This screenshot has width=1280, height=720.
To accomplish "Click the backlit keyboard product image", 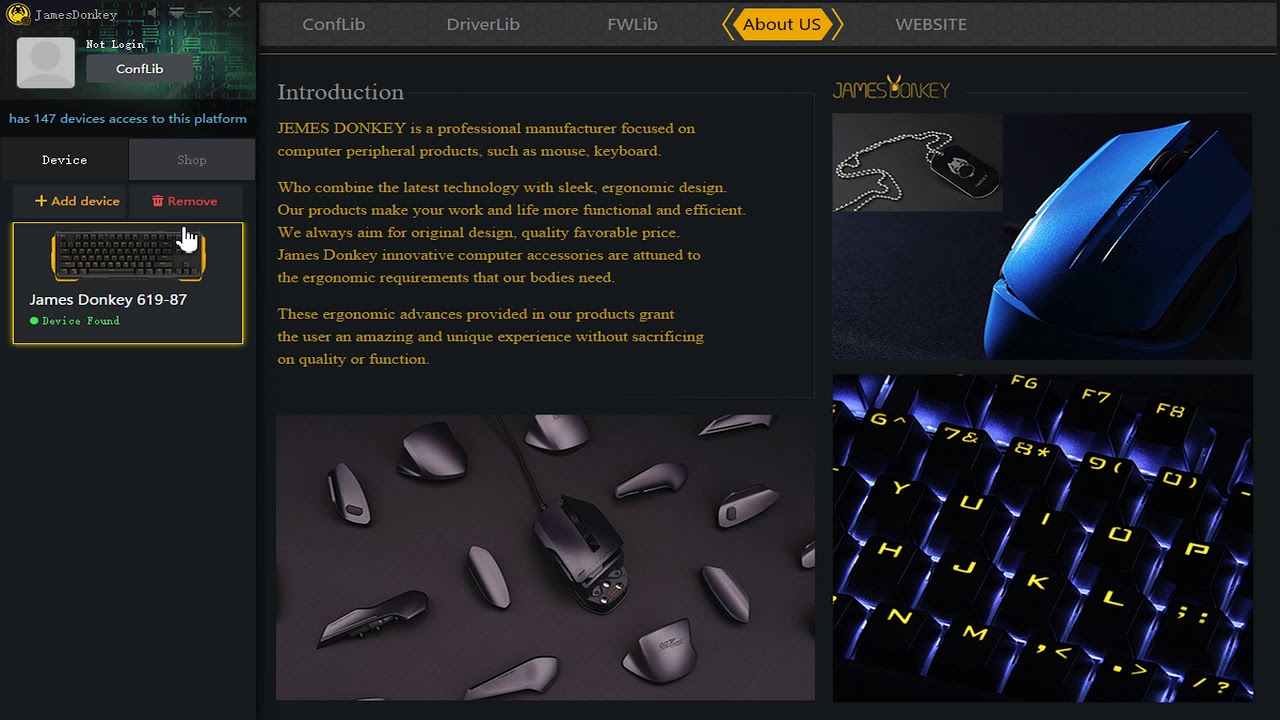I will point(1042,538).
